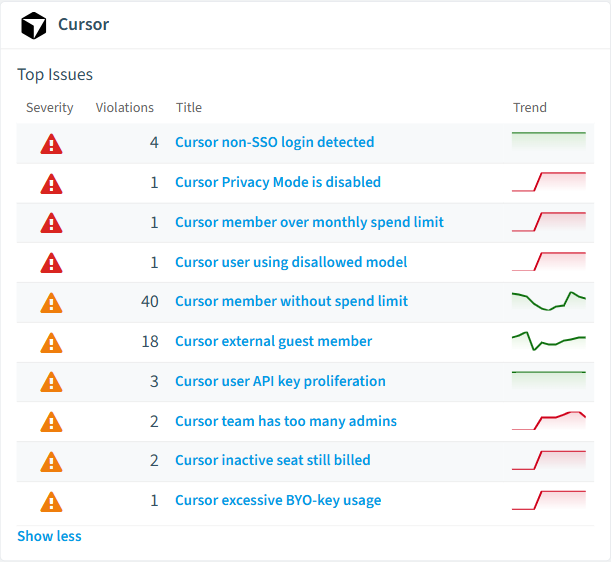611x562 pixels.
Task: Click orange warning icon for excessive BYO-key usage
Action: 51,502
